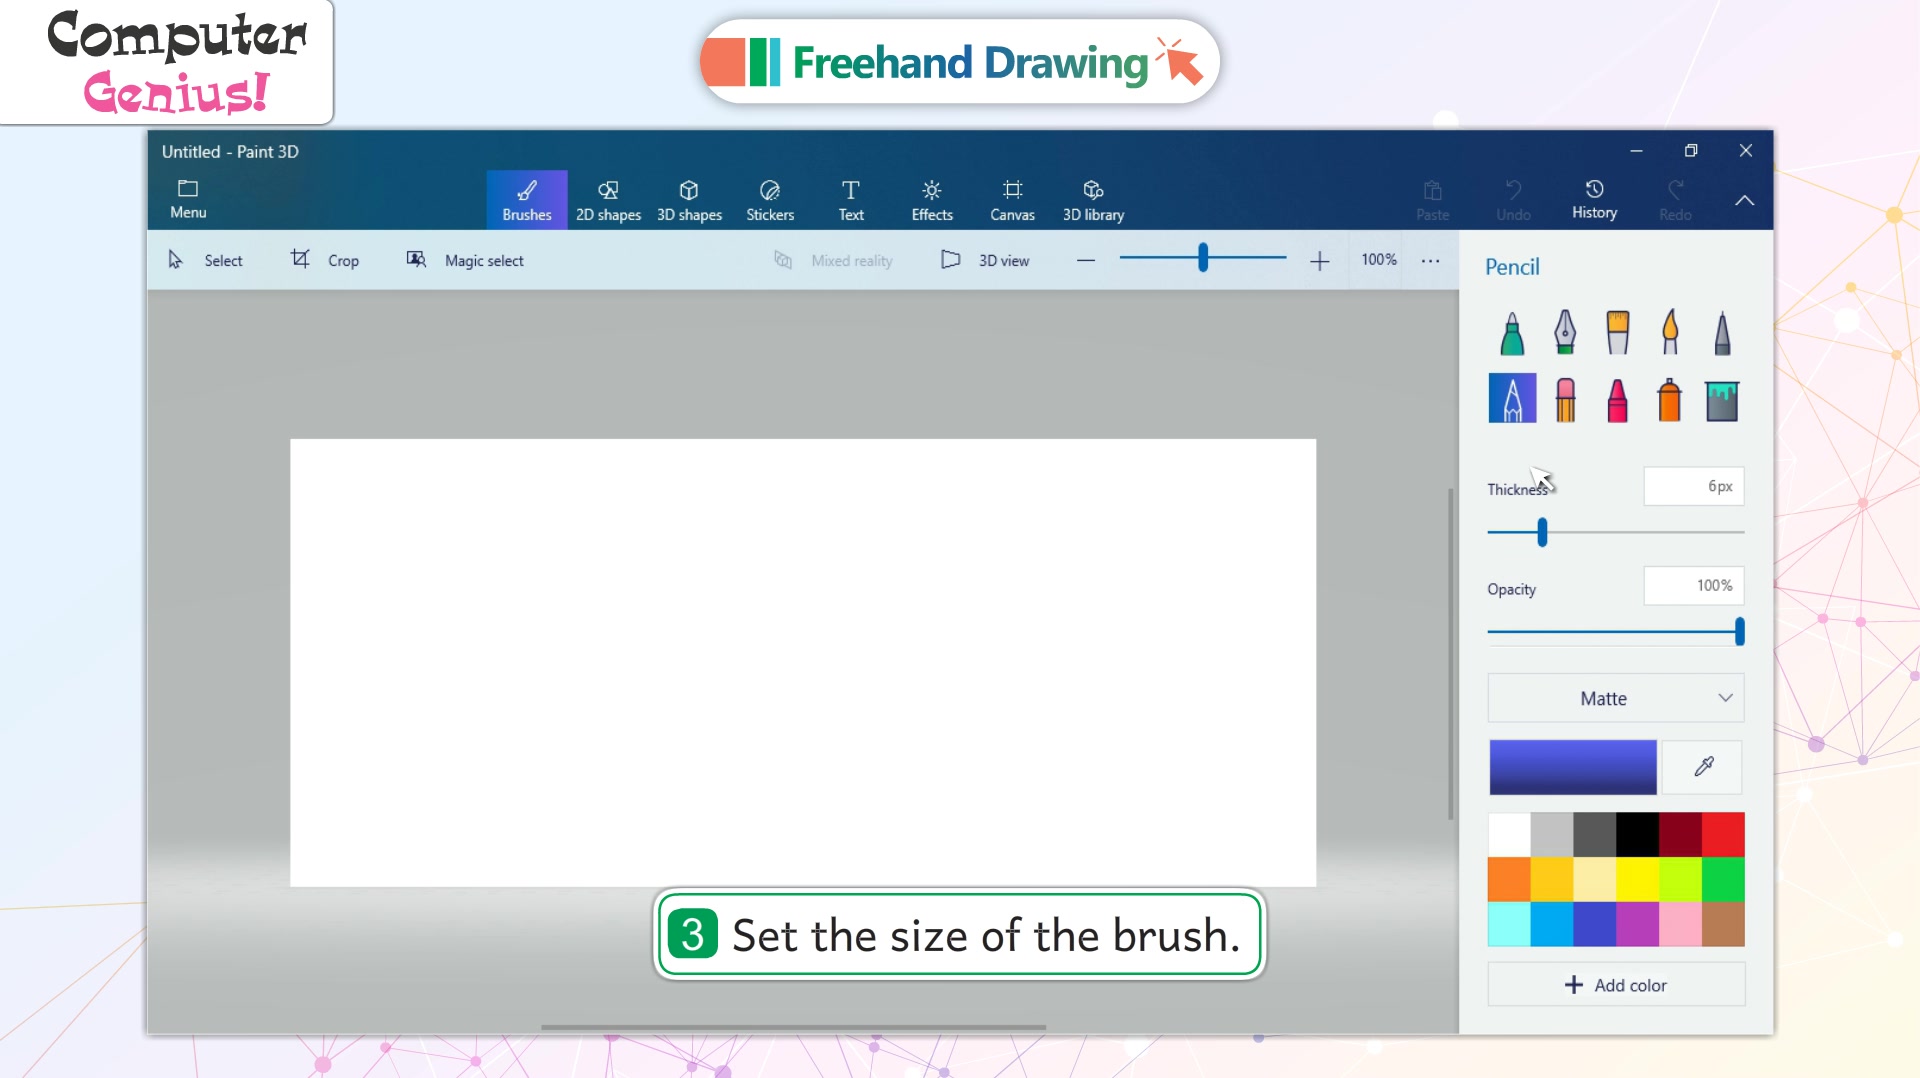Choose the Select tool
The width and height of the screenshot is (1920, 1078).
click(x=205, y=260)
